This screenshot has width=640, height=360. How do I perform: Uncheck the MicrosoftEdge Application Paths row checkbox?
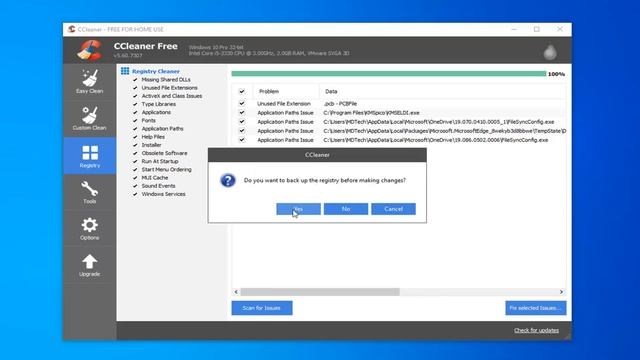pyautogui.click(x=242, y=131)
